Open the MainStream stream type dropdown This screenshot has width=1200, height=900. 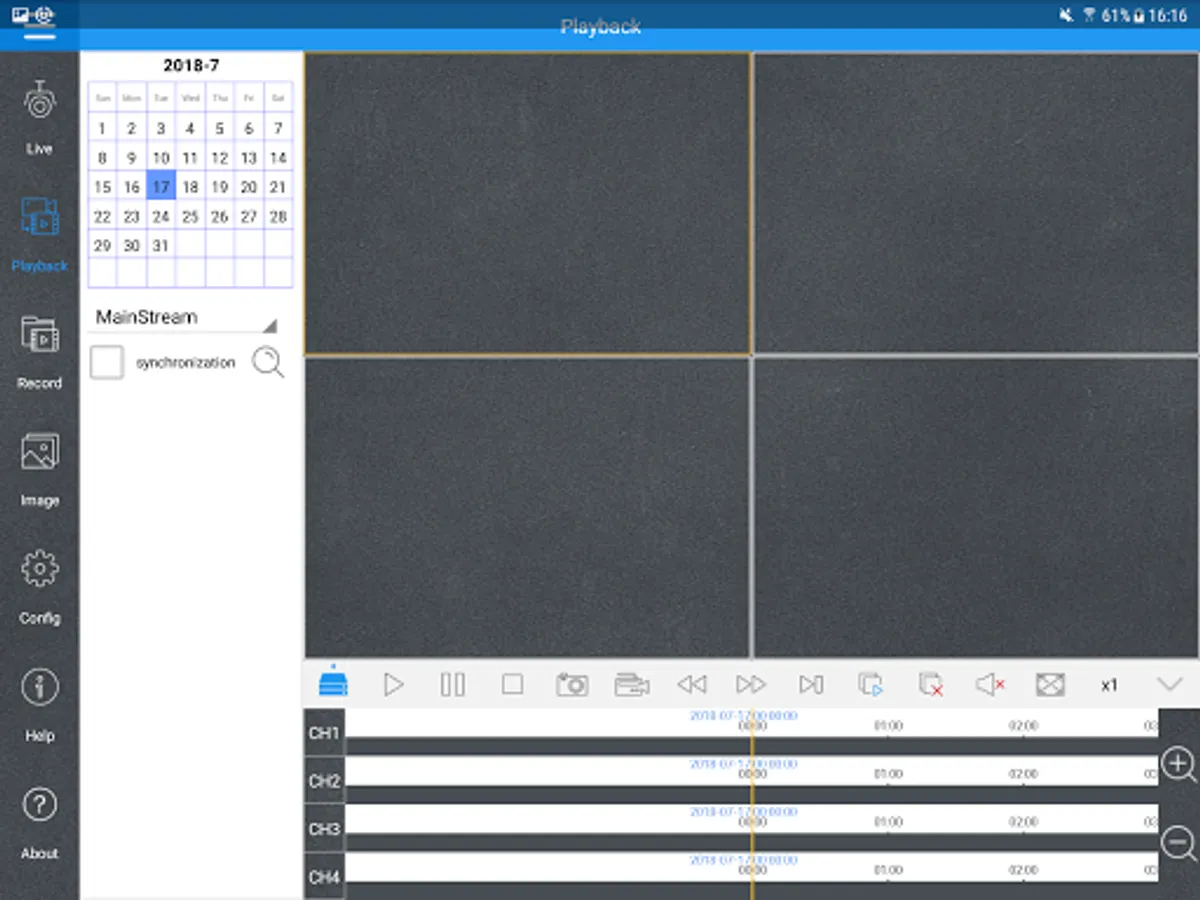[x=185, y=318]
